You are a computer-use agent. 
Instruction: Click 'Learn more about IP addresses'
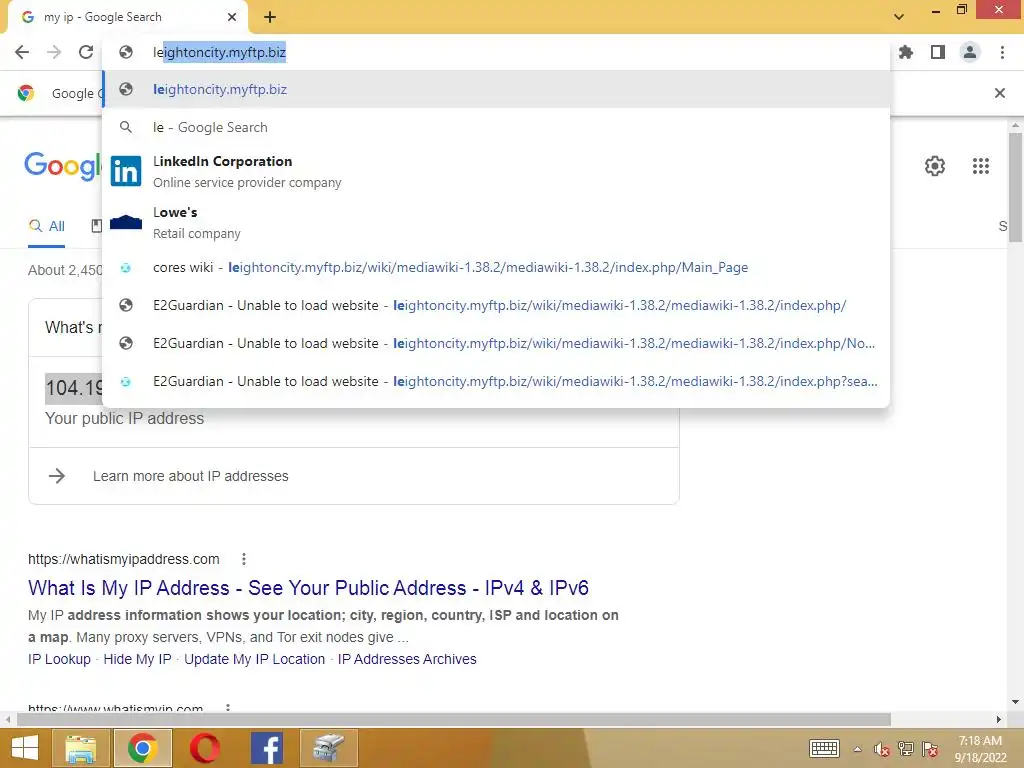point(191,476)
